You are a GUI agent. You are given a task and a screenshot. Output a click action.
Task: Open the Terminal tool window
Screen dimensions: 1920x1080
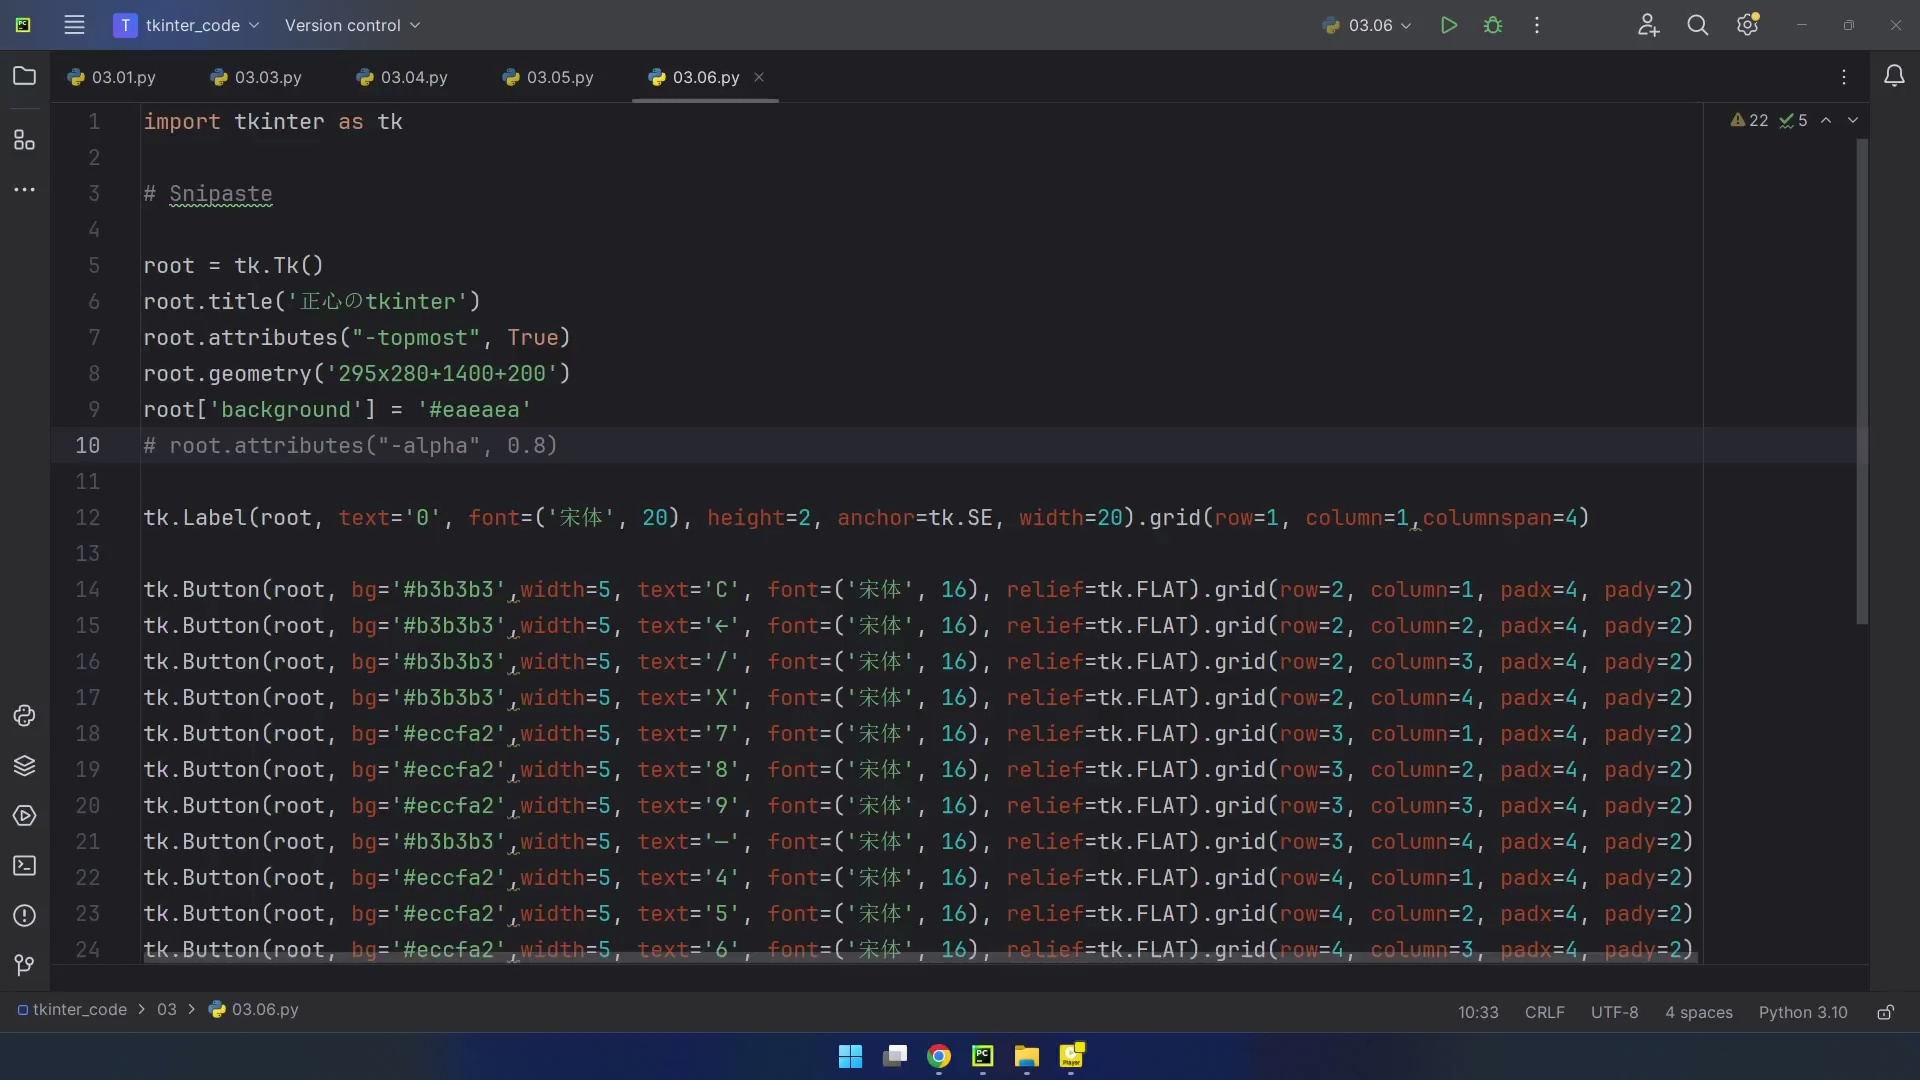[x=24, y=866]
